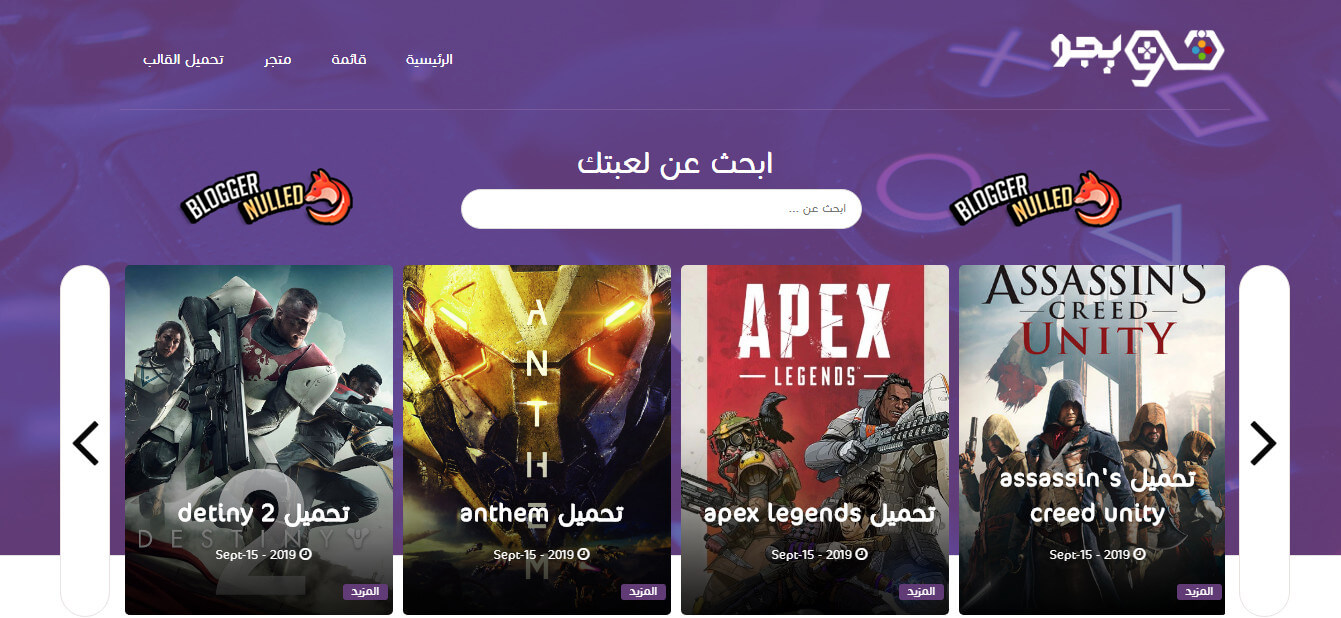
Task: Focus the ابحث عن search field
Action: coord(661,209)
